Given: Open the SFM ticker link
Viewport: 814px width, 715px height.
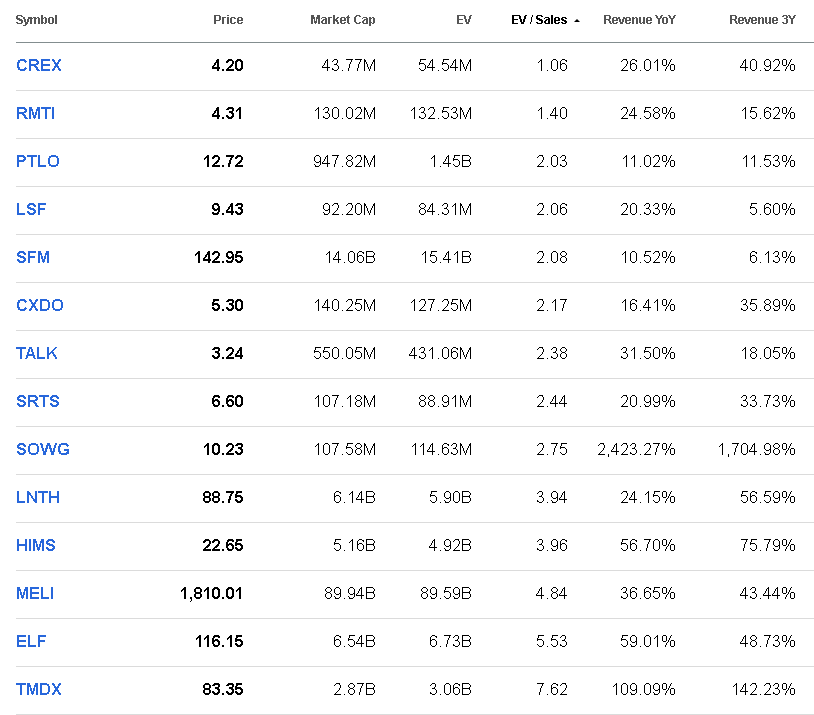Looking at the screenshot, I should tap(33, 257).
